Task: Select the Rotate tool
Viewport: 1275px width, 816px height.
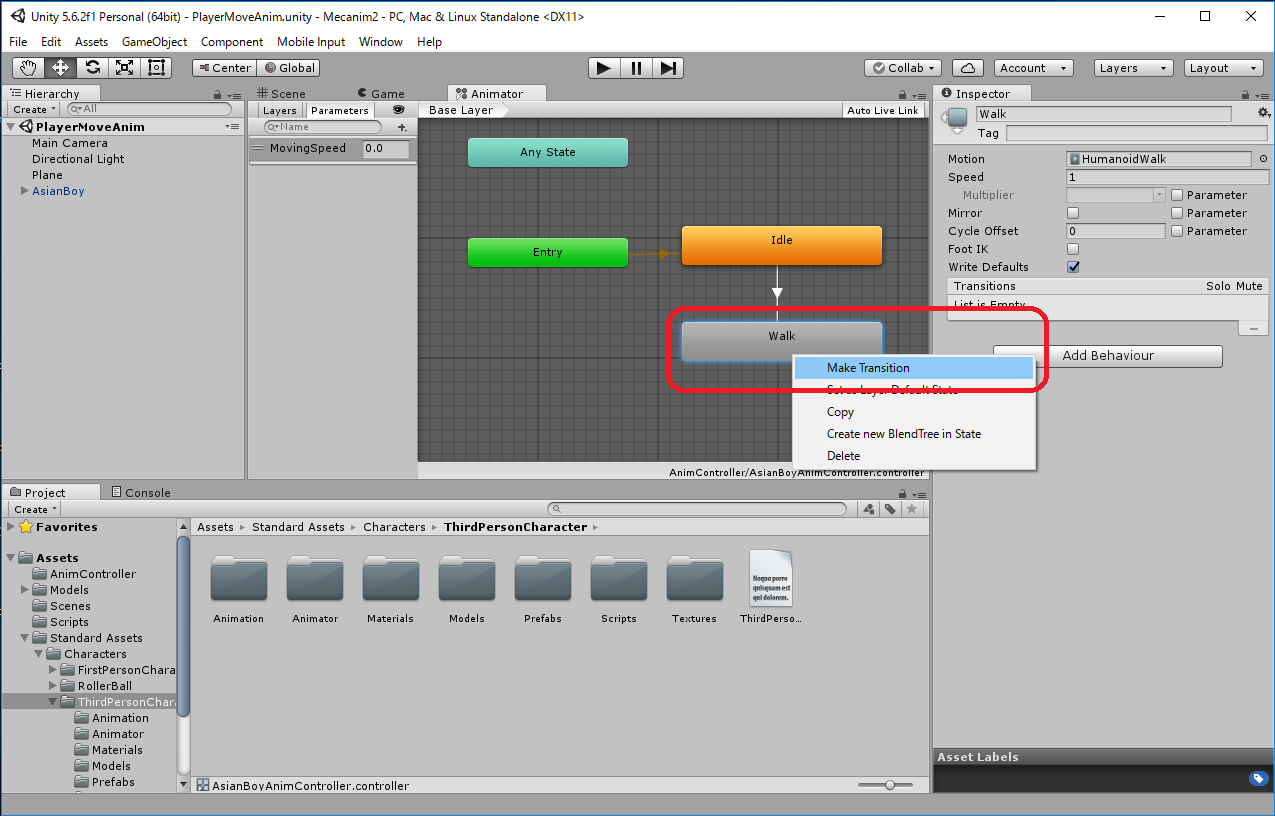Action: (92, 68)
